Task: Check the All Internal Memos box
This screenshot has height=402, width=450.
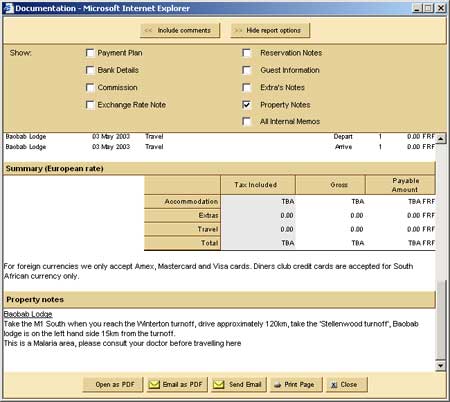Action: click(x=247, y=121)
